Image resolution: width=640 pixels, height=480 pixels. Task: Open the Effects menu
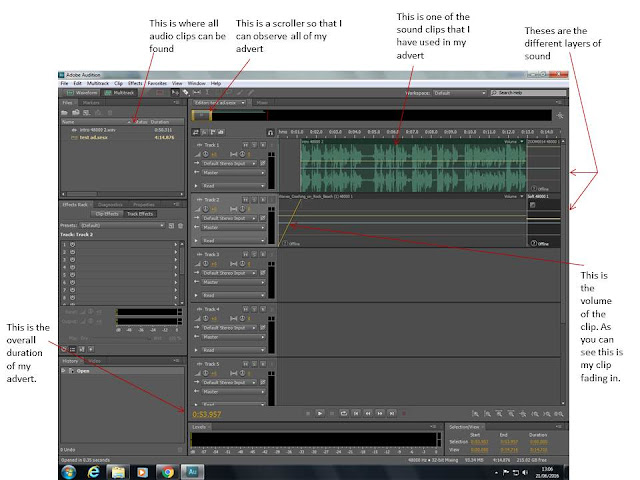tap(135, 83)
